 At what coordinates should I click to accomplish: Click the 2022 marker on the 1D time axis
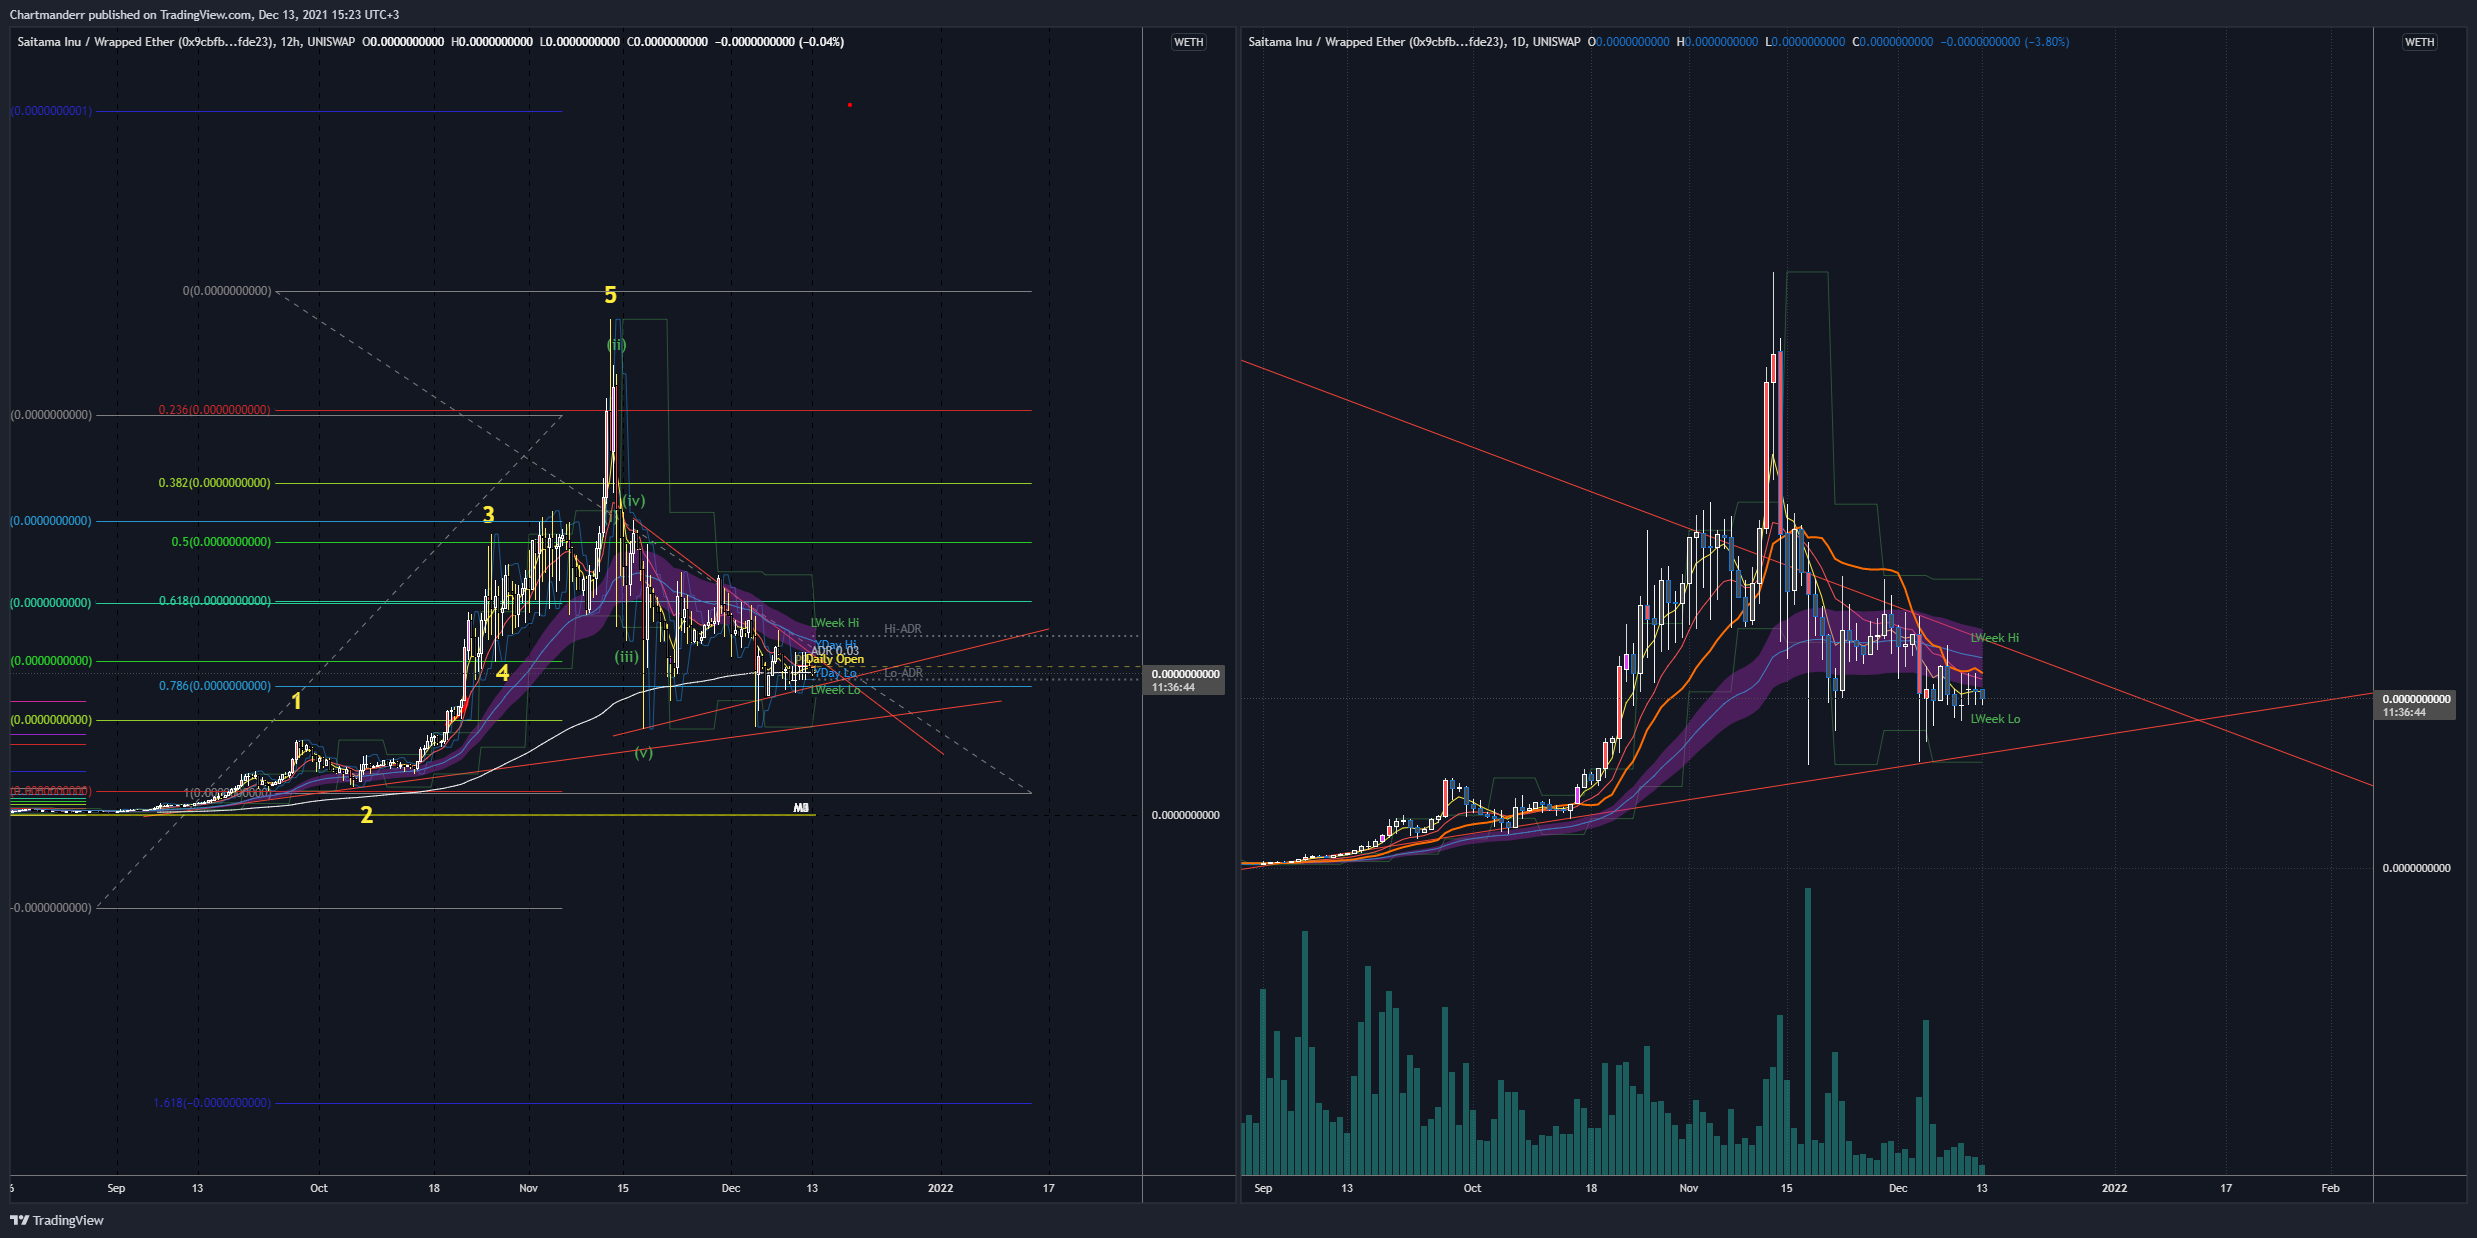tap(2114, 1188)
